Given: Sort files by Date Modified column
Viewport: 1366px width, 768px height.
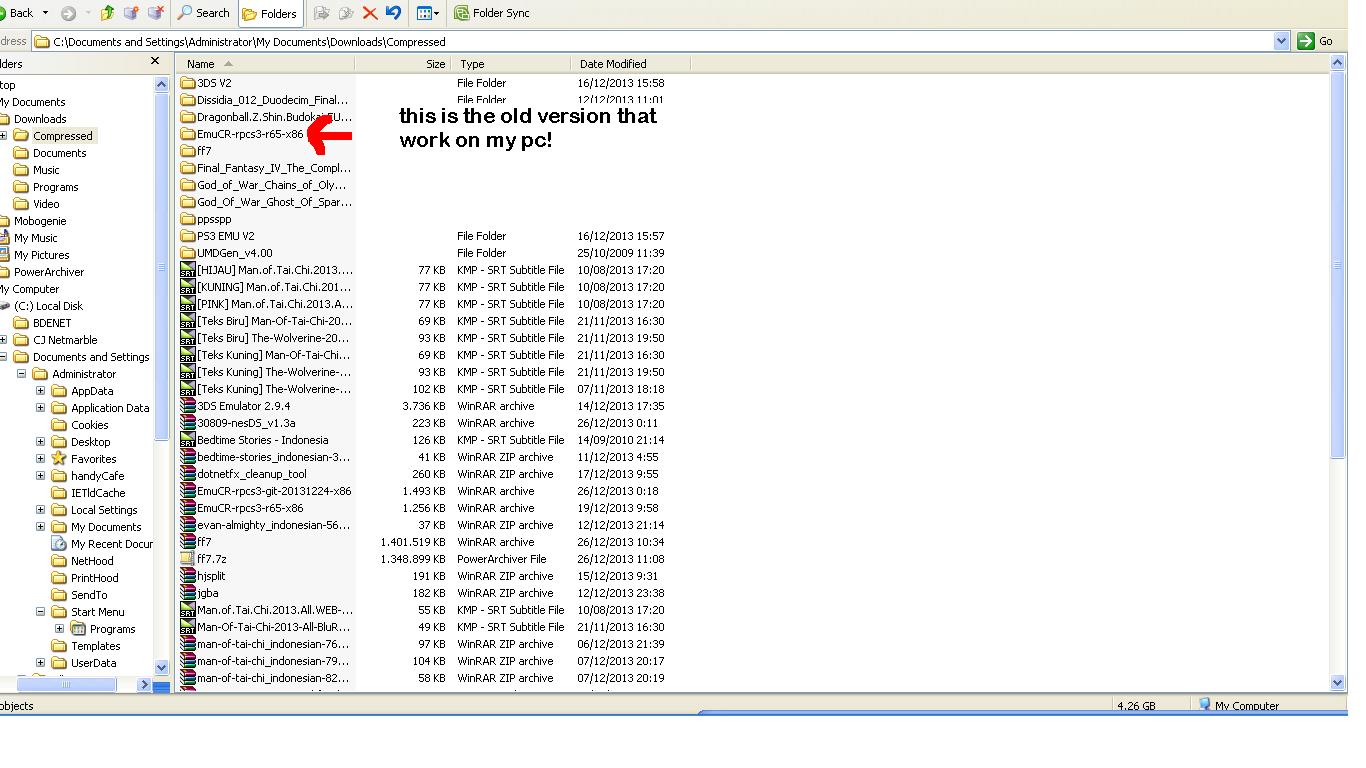Looking at the screenshot, I should (612, 64).
